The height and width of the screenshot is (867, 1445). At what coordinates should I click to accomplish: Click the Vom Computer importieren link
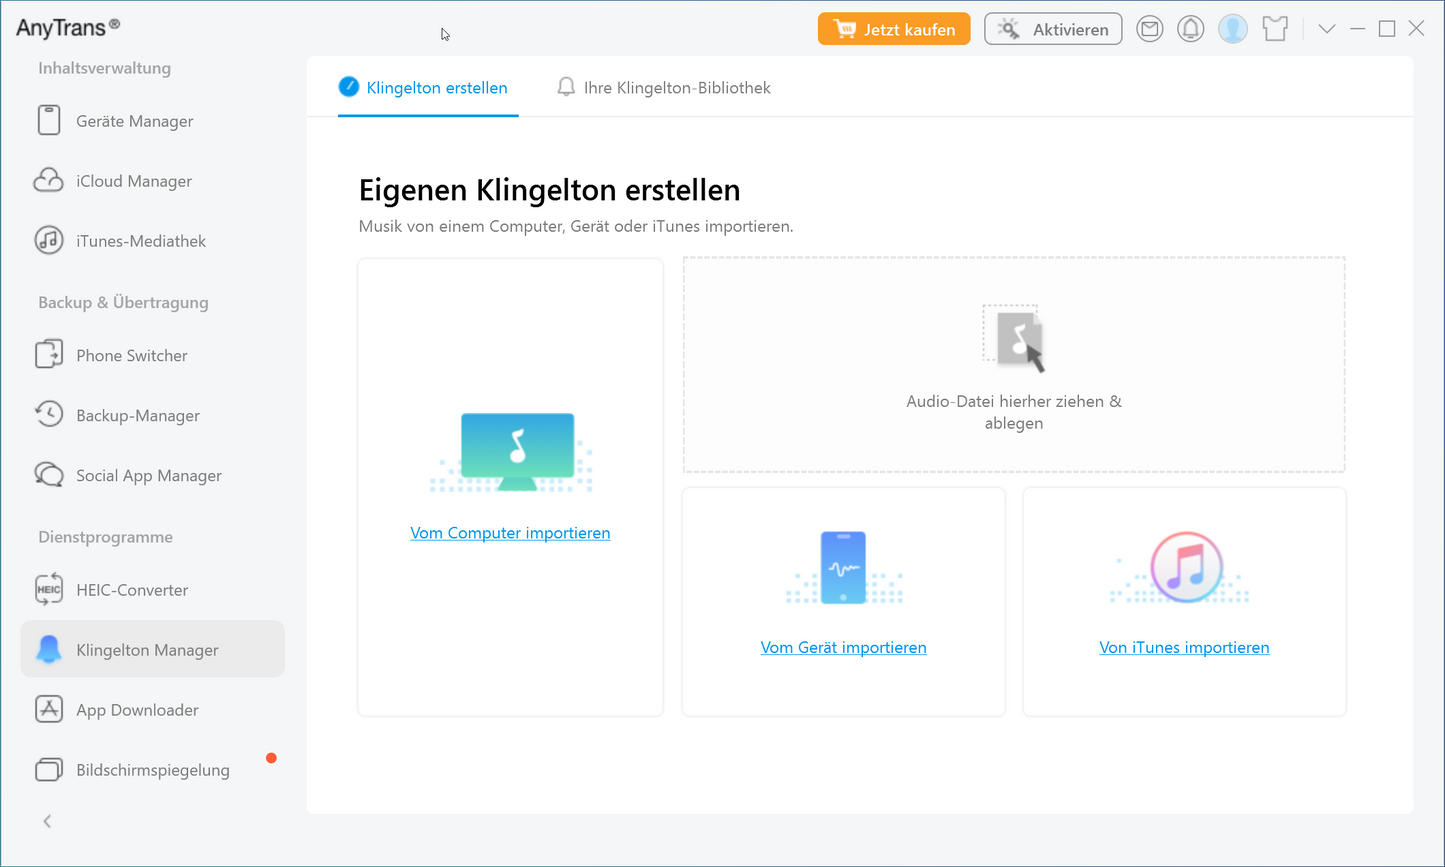[510, 533]
